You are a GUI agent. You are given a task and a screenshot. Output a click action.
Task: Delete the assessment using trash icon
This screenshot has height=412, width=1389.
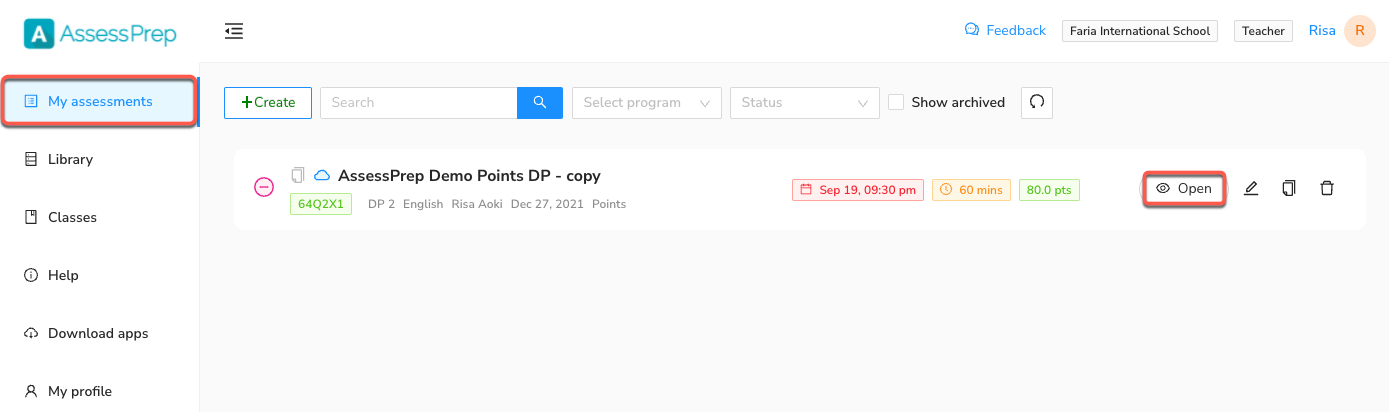tap(1327, 188)
